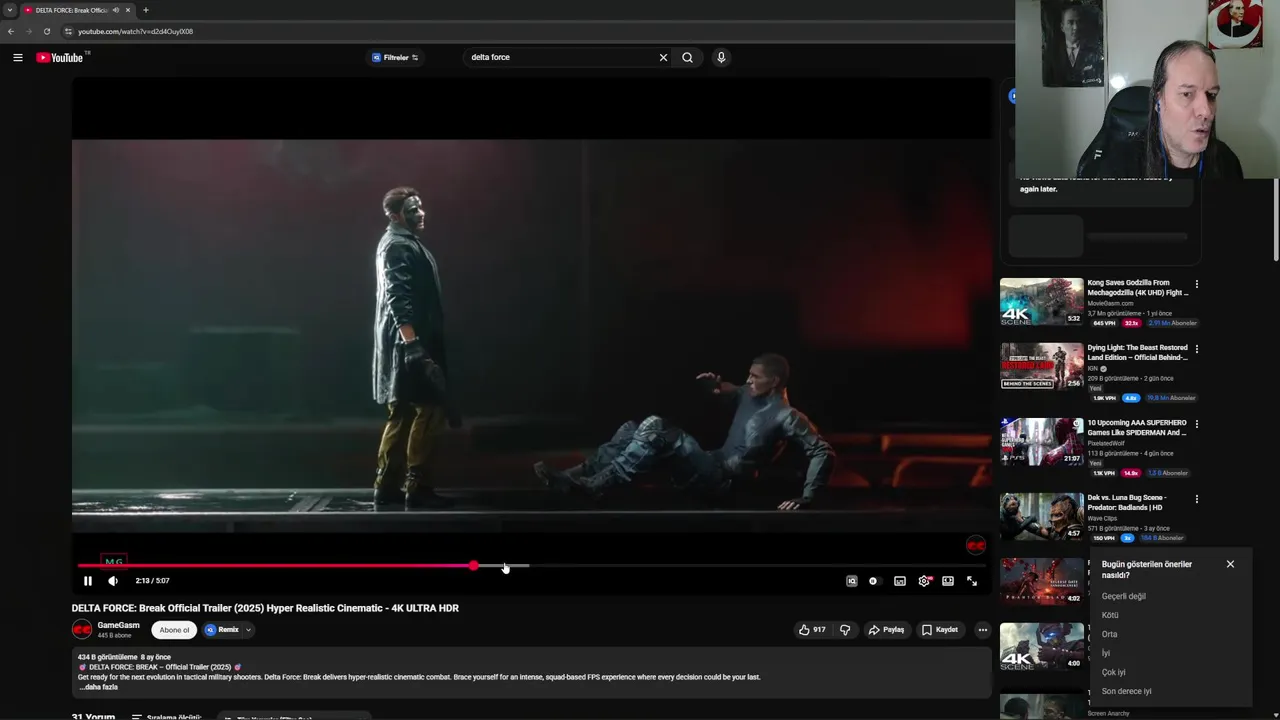Open the YouTube hamburger guide menu
Image resolution: width=1280 pixels, height=720 pixels.
pyautogui.click(x=17, y=58)
